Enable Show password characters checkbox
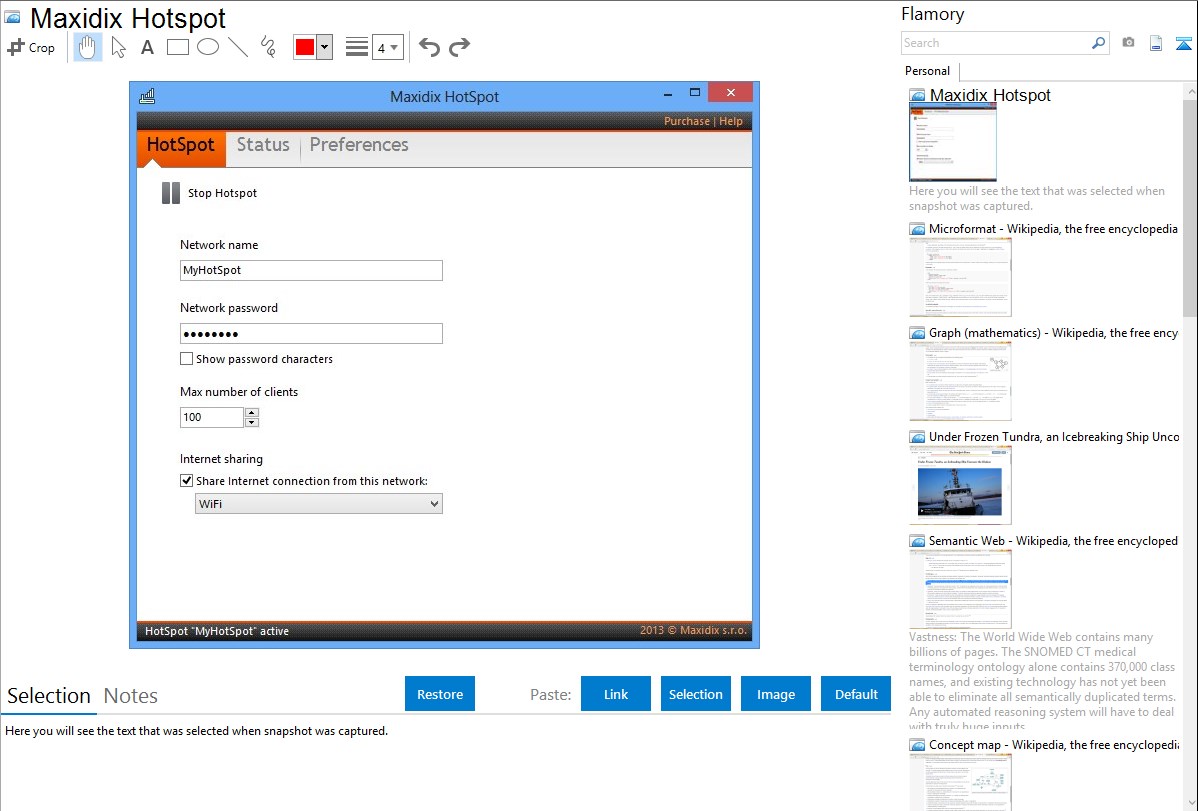Viewport: 1198px width, 811px height. point(186,358)
